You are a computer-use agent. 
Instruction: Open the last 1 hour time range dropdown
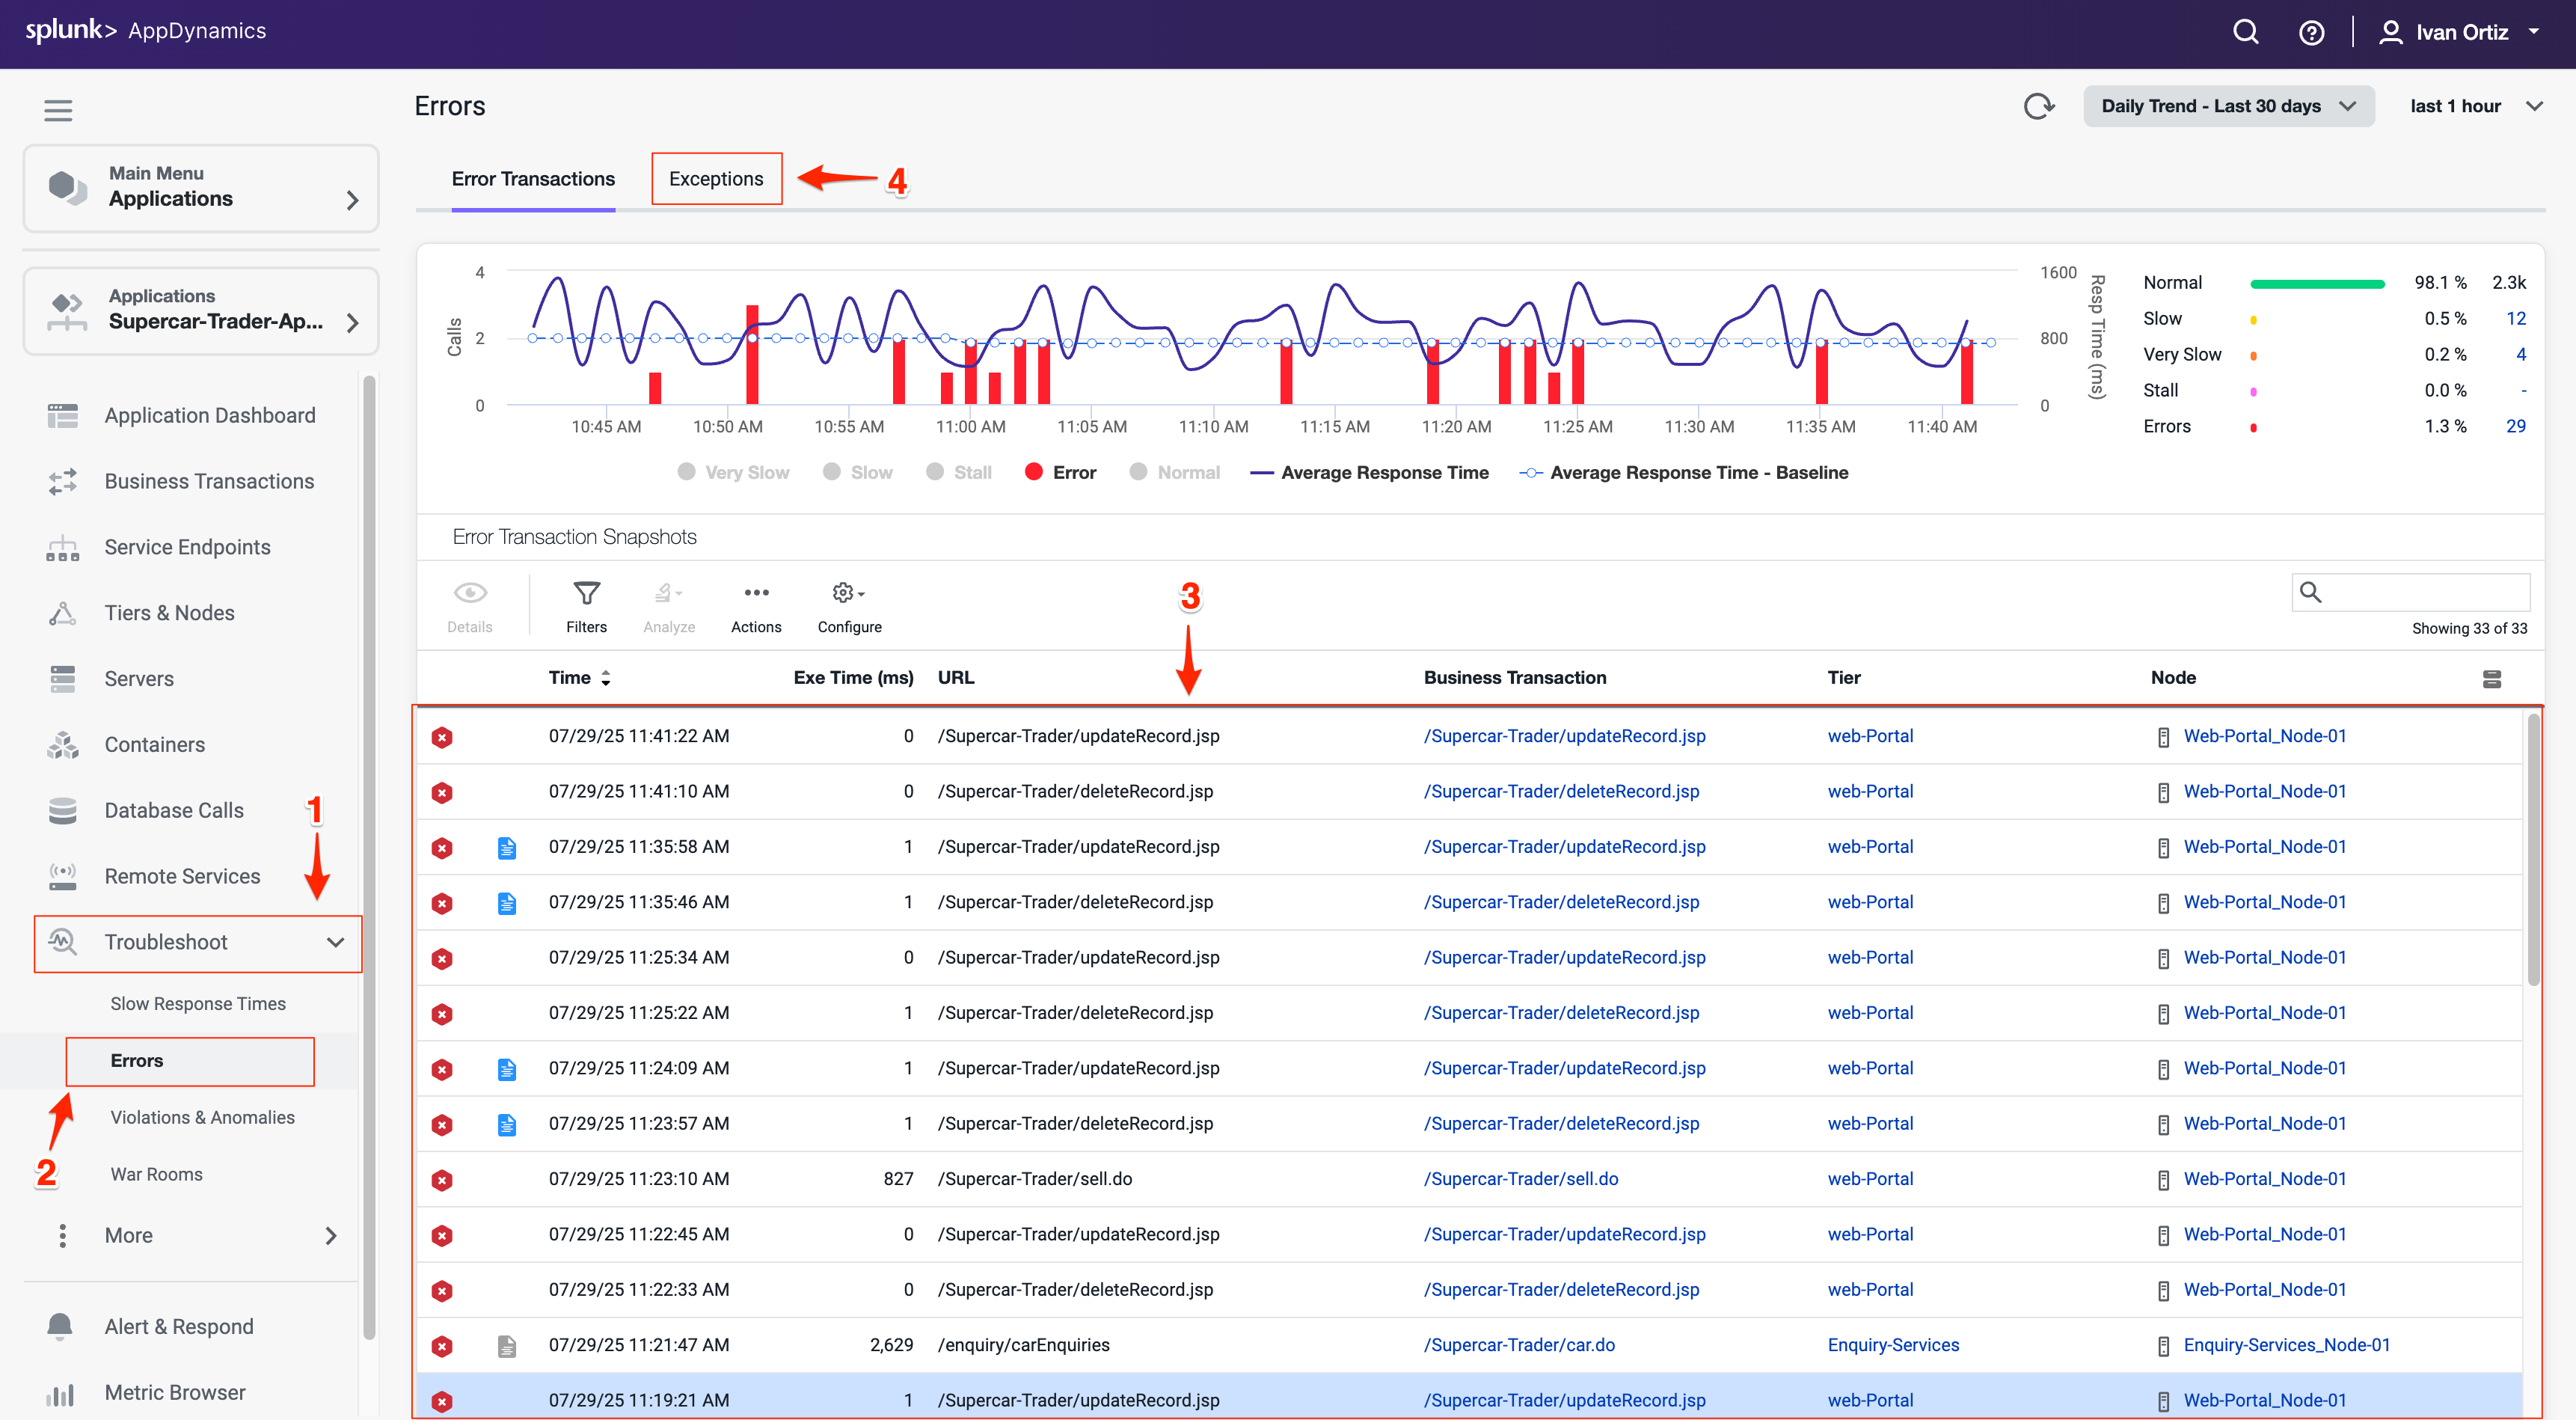click(2474, 105)
